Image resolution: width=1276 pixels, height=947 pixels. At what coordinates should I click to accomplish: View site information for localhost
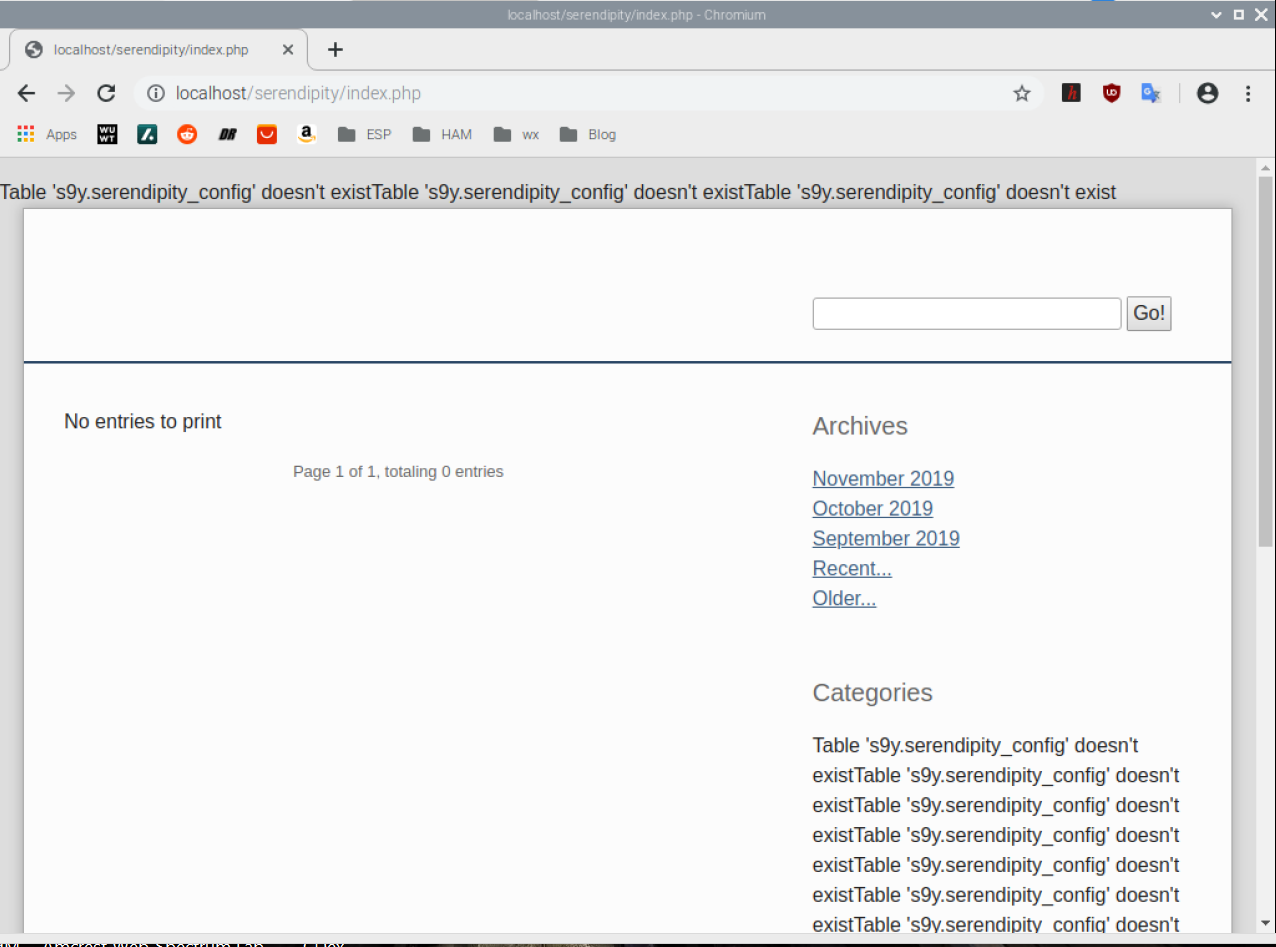coord(155,93)
